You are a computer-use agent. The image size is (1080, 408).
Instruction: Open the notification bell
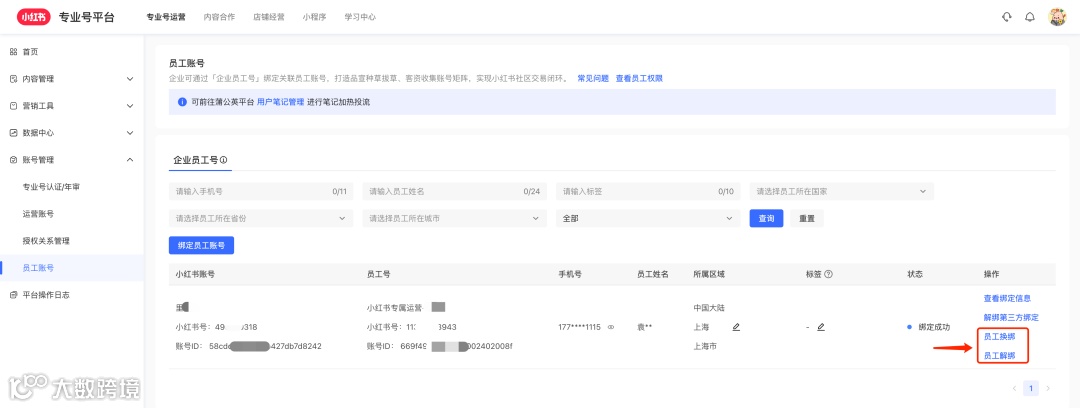[x=1030, y=17]
